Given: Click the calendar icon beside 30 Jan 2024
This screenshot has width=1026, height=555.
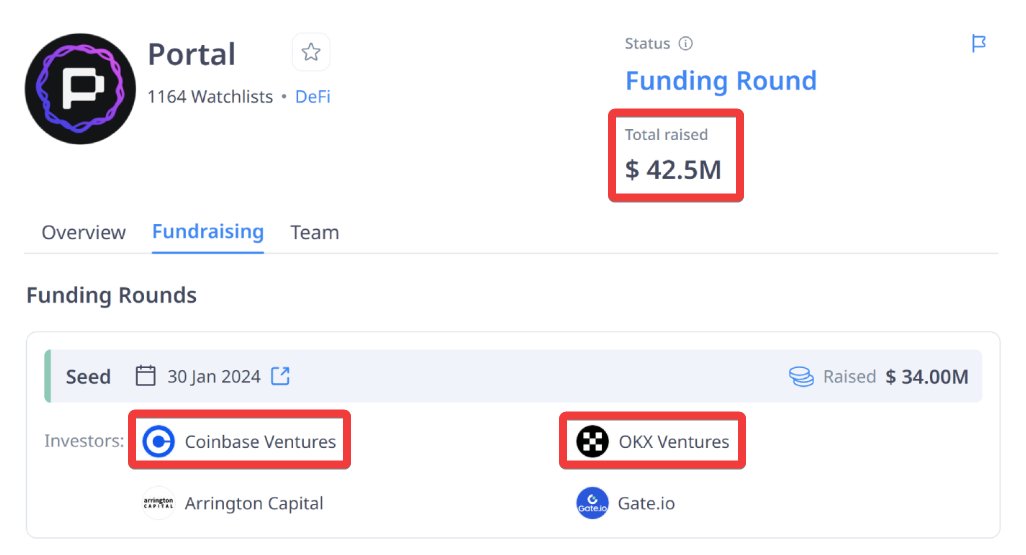Looking at the screenshot, I should (145, 376).
